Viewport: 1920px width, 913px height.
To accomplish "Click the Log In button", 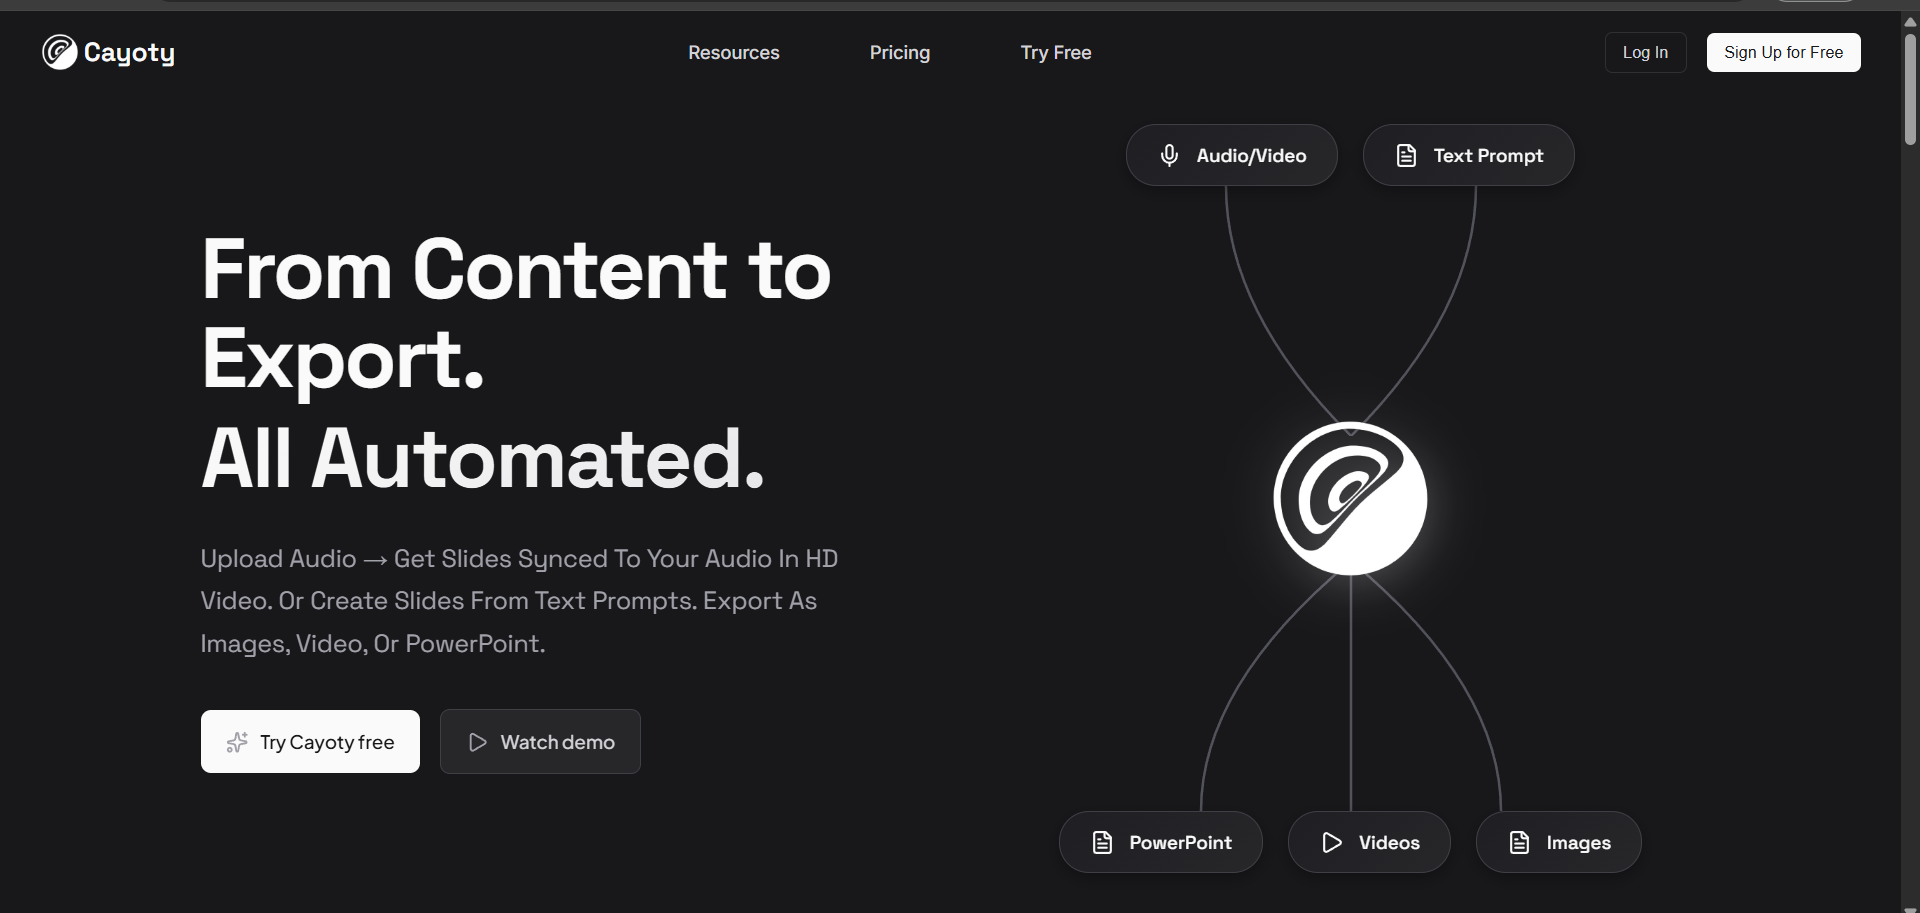I will pyautogui.click(x=1645, y=52).
